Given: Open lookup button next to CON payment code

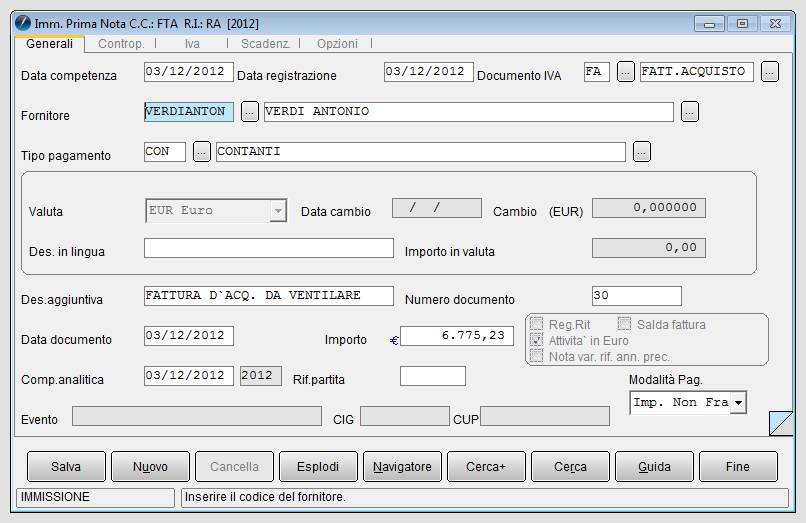Looking at the screenshot, I should 202,152.
